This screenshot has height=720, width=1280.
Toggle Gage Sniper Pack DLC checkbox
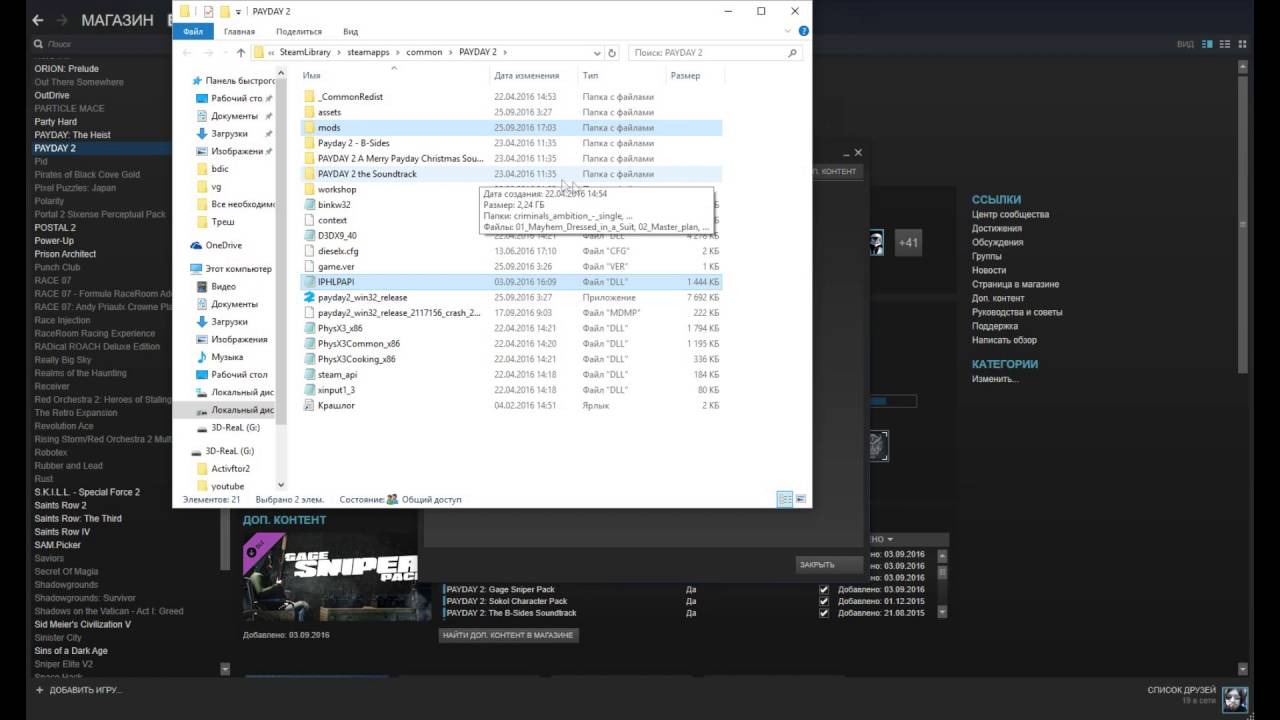coord(824,589)
